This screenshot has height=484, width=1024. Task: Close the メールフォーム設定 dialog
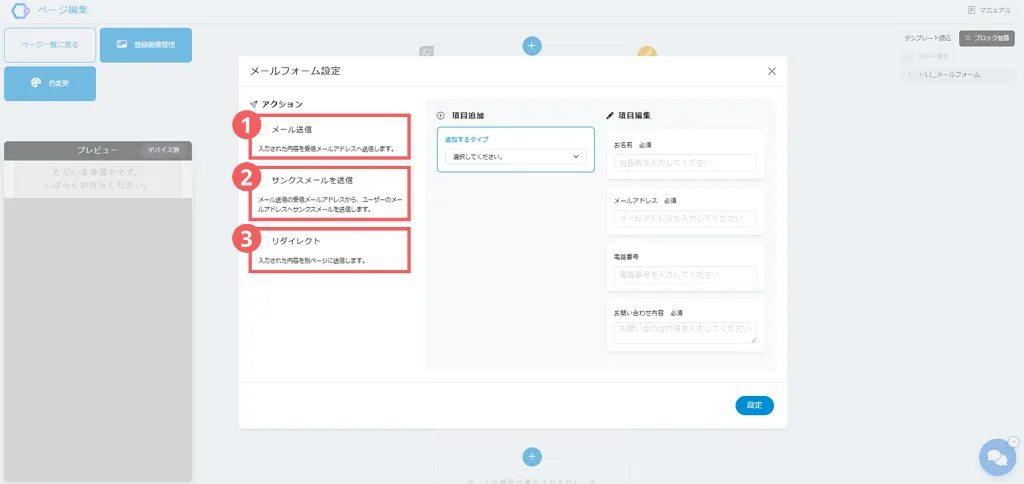click(x=771, y=71)
